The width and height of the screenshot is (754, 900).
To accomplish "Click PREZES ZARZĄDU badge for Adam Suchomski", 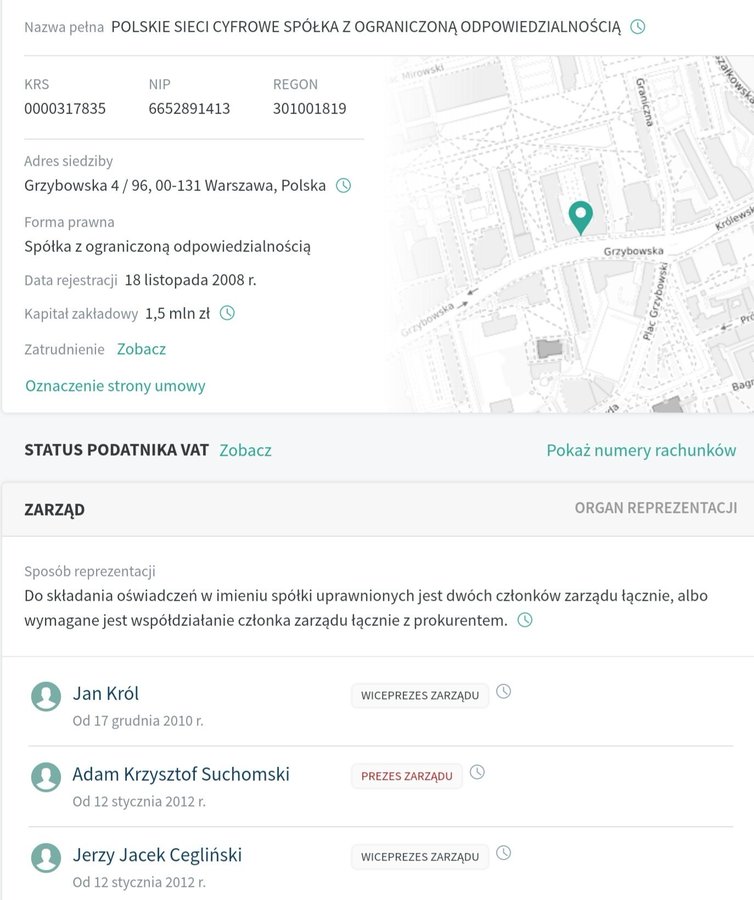I will tap(407, 776).
